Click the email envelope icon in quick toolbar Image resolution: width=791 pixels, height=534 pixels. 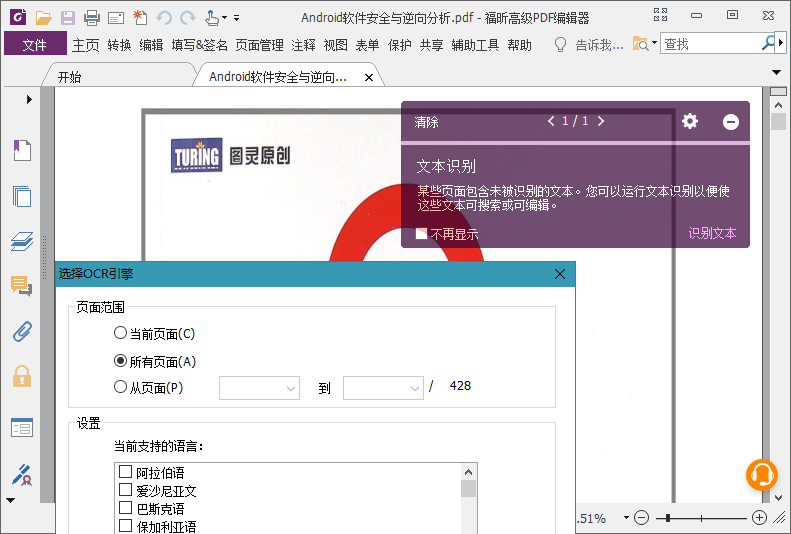point(116,18)
